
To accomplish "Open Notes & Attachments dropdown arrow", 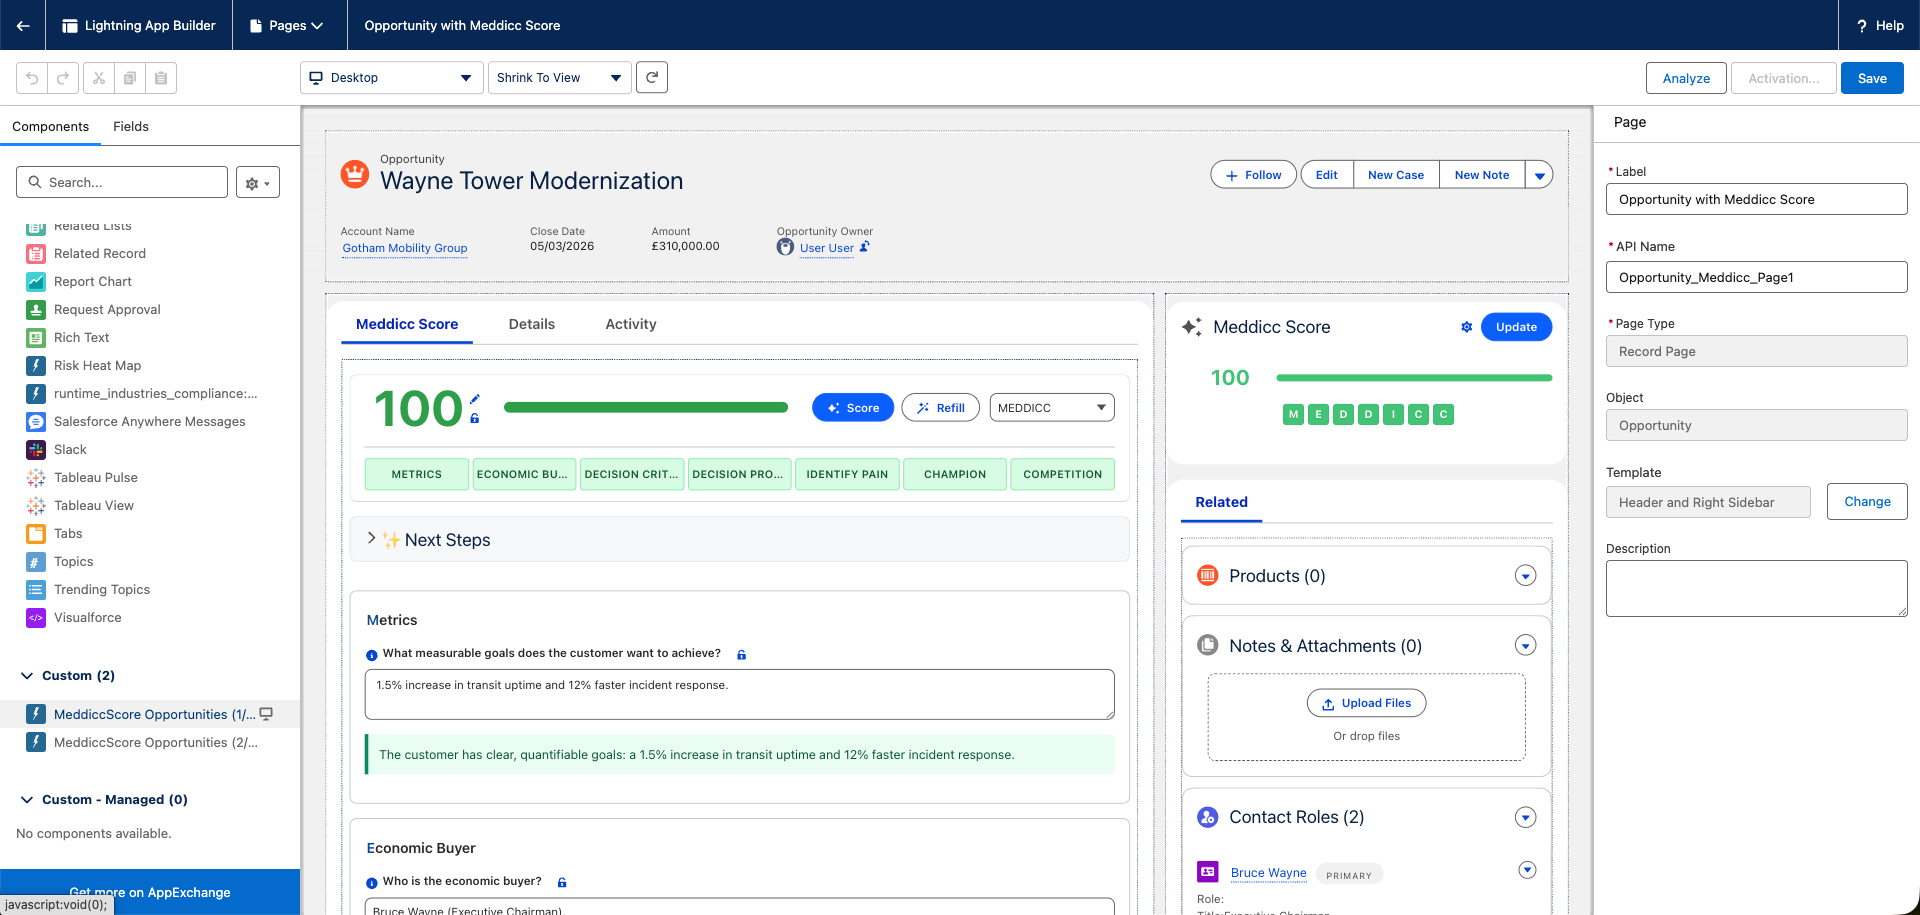I will 1525,646.
